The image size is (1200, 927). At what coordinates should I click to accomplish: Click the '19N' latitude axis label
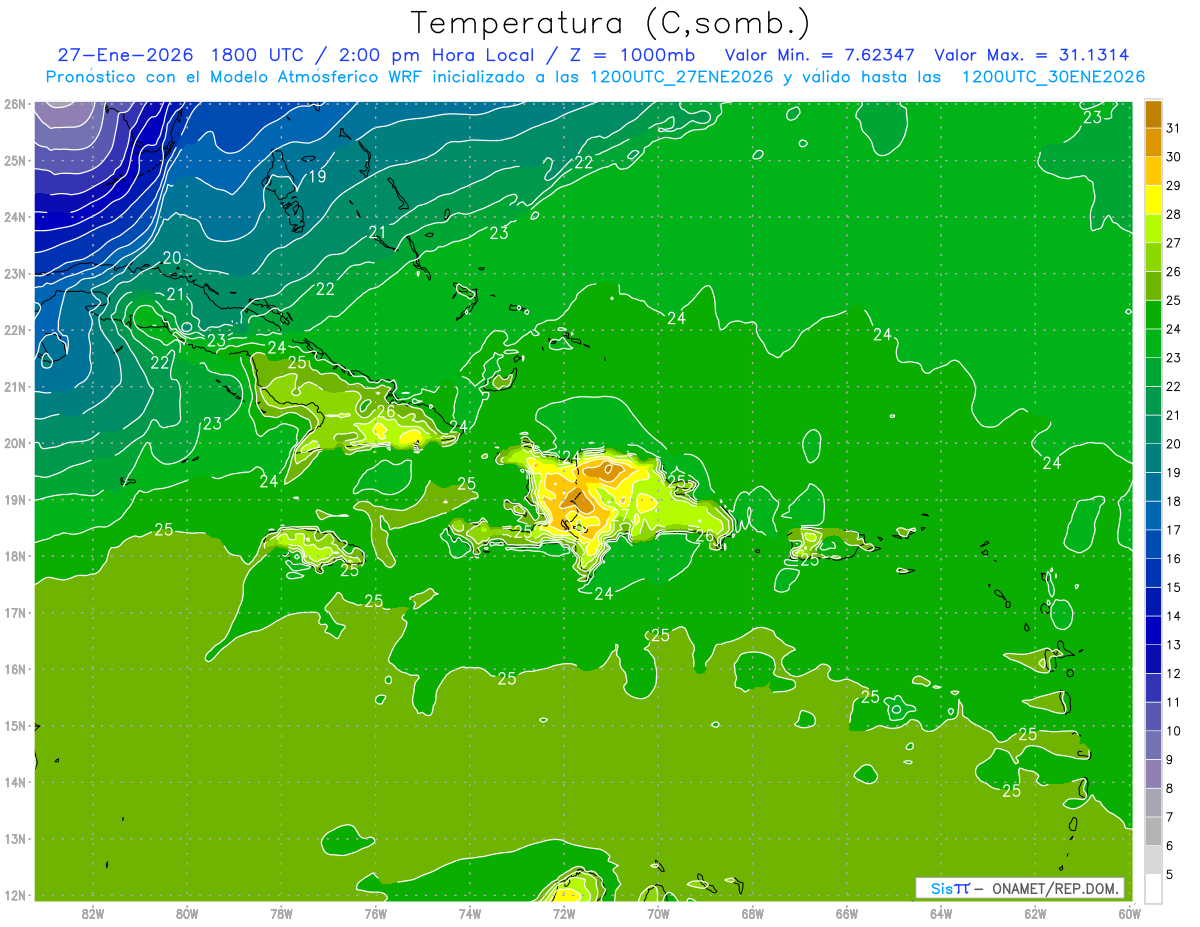14,500
